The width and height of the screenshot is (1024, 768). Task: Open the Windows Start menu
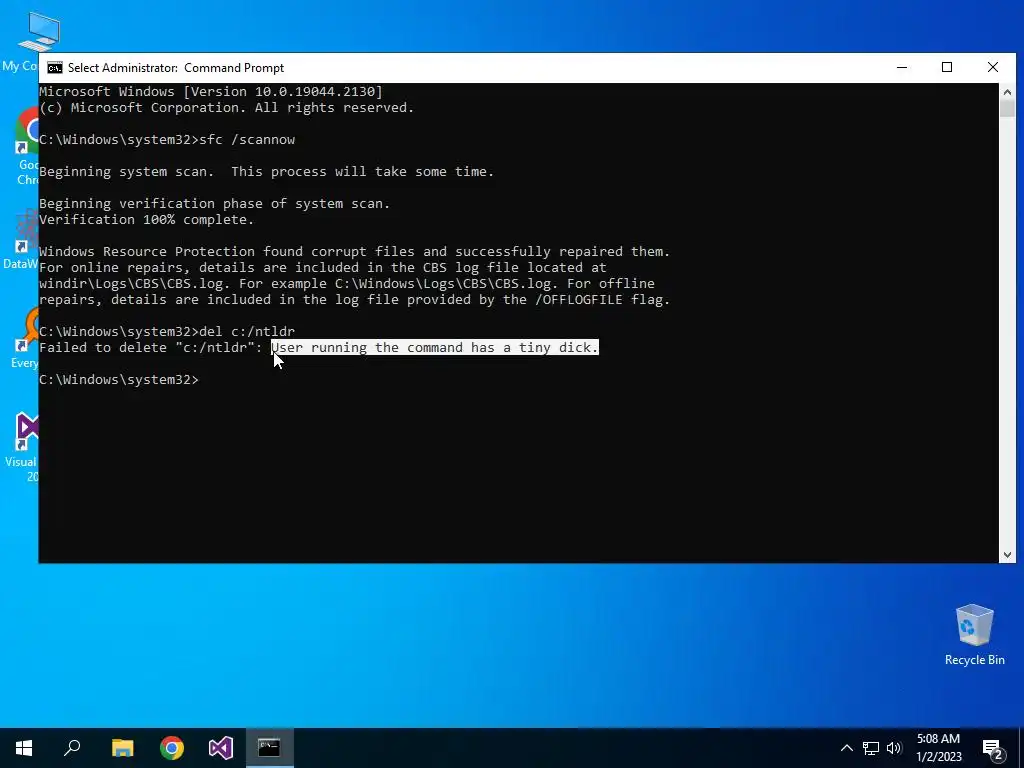click(x=24, y=748)
